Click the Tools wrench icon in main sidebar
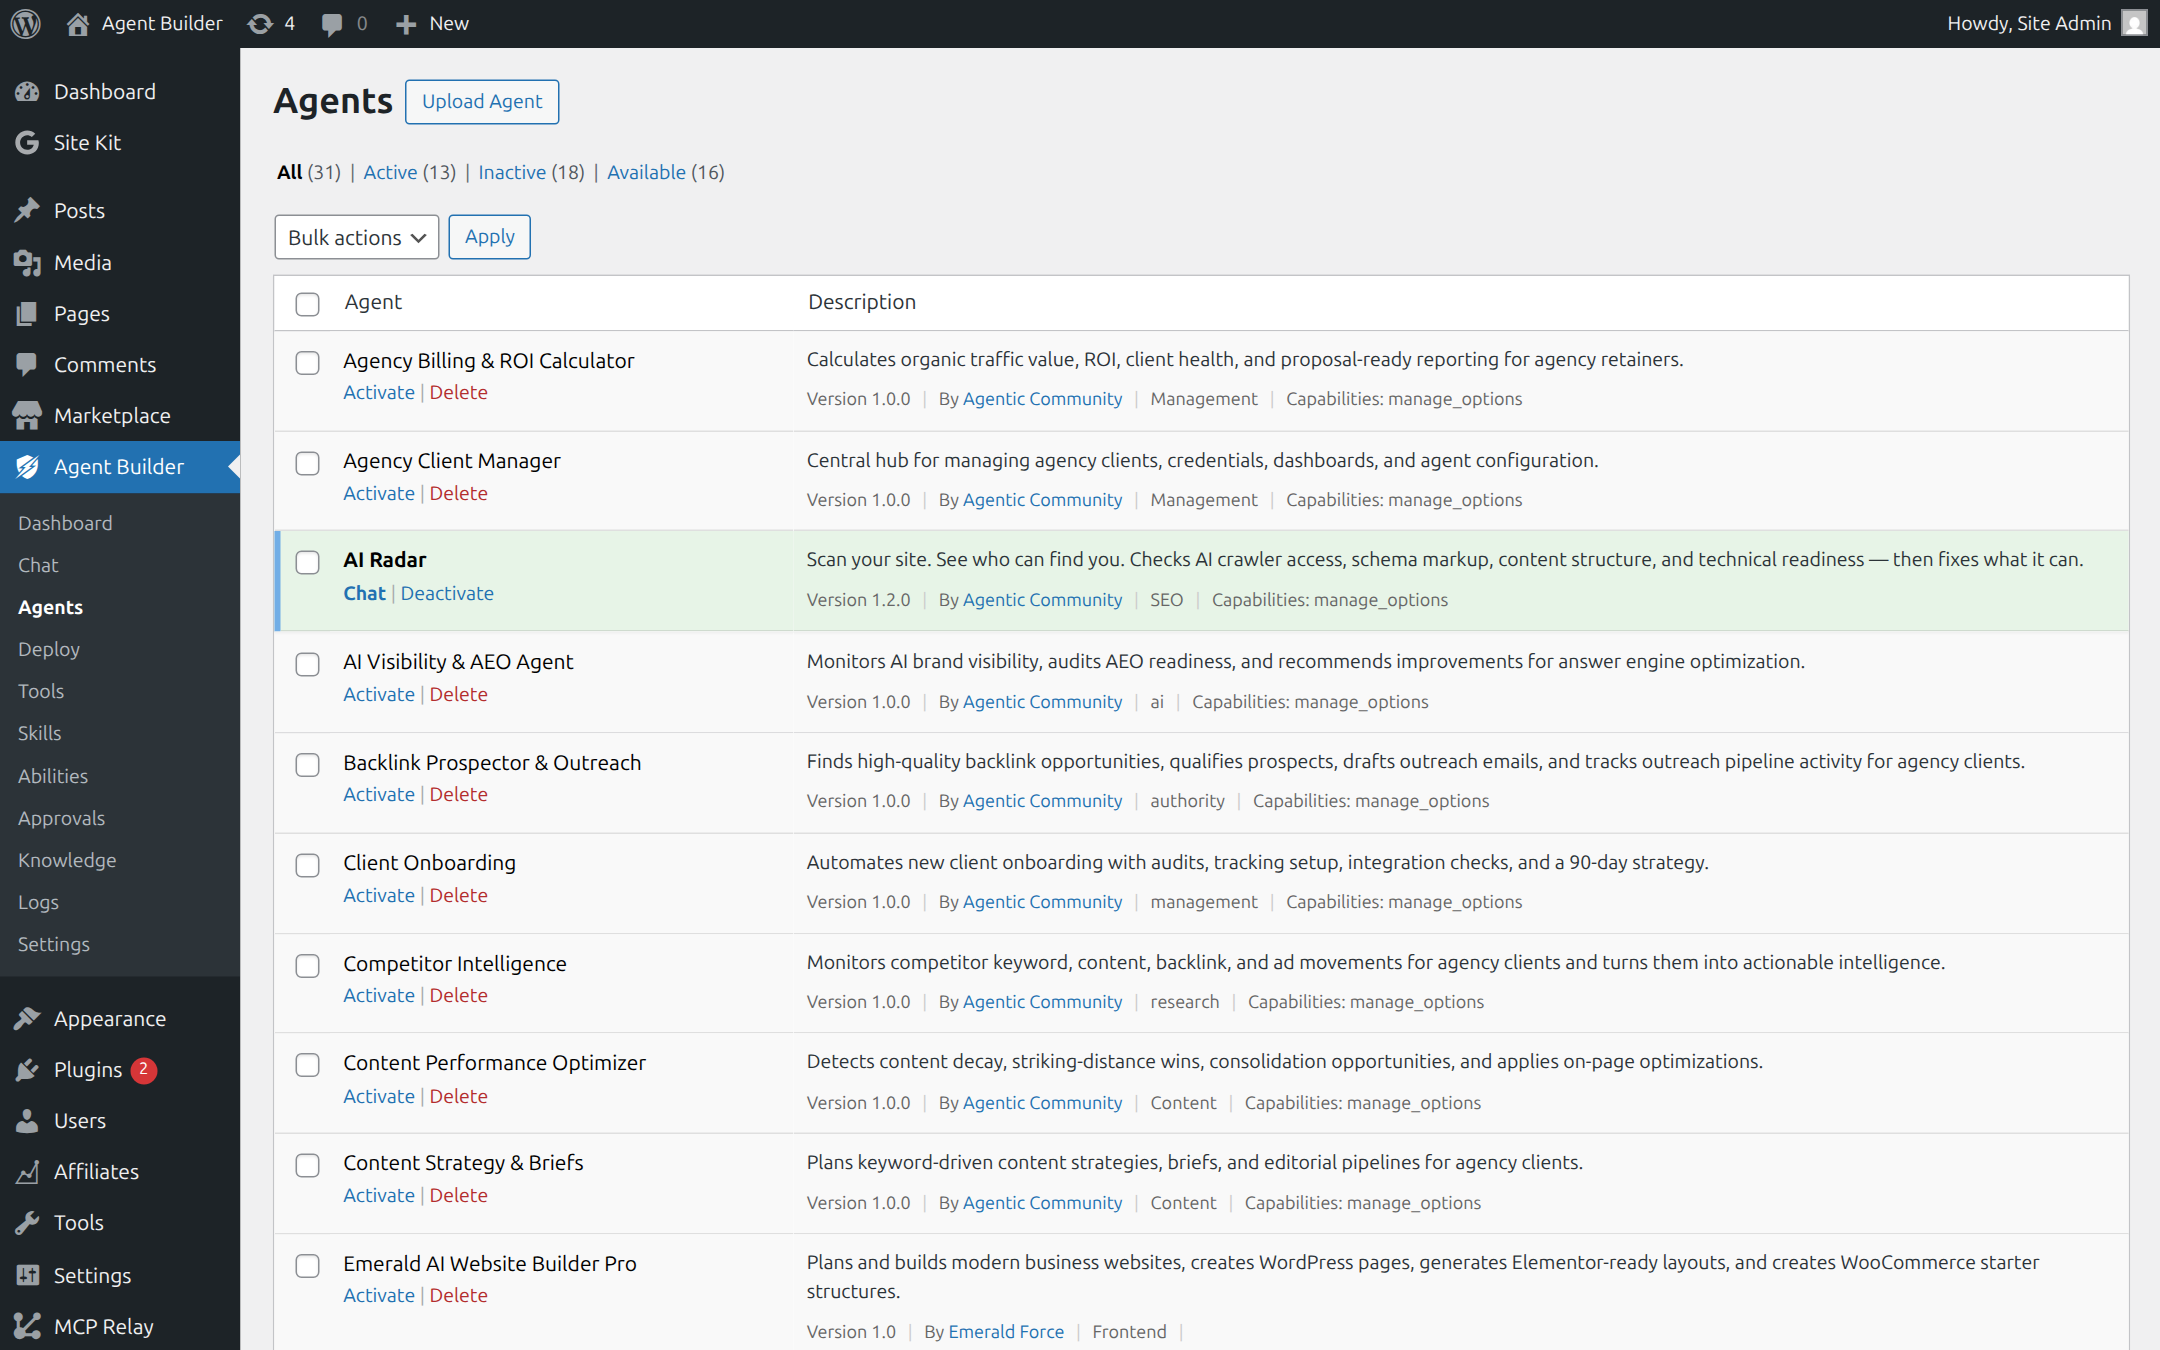2160x1350 pixels. coord(28,1223)
